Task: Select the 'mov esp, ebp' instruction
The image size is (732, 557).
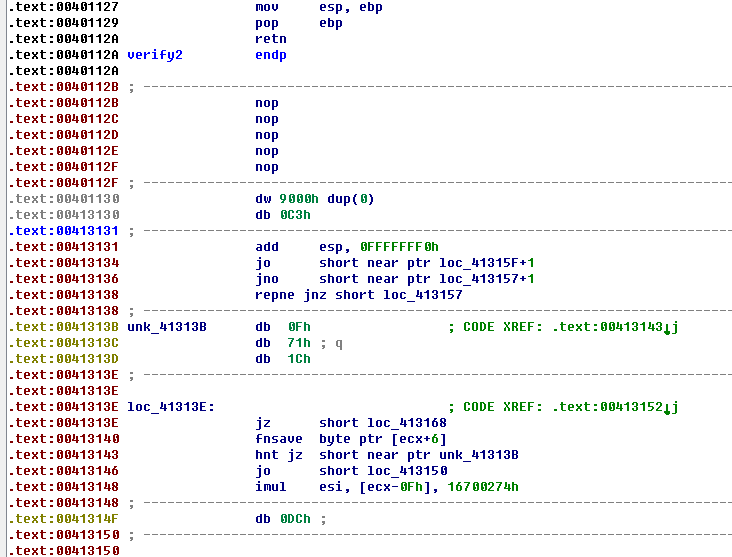Action: 319,7
